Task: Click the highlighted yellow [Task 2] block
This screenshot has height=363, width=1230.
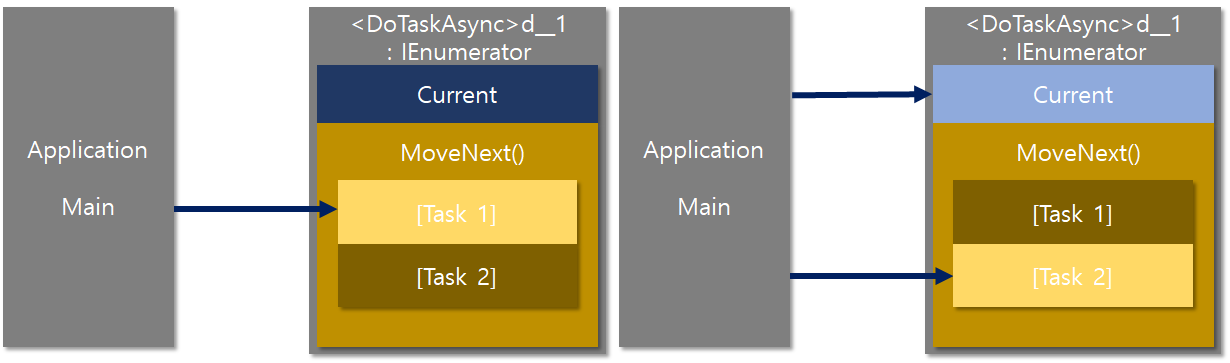Action: pos(1073,276)
